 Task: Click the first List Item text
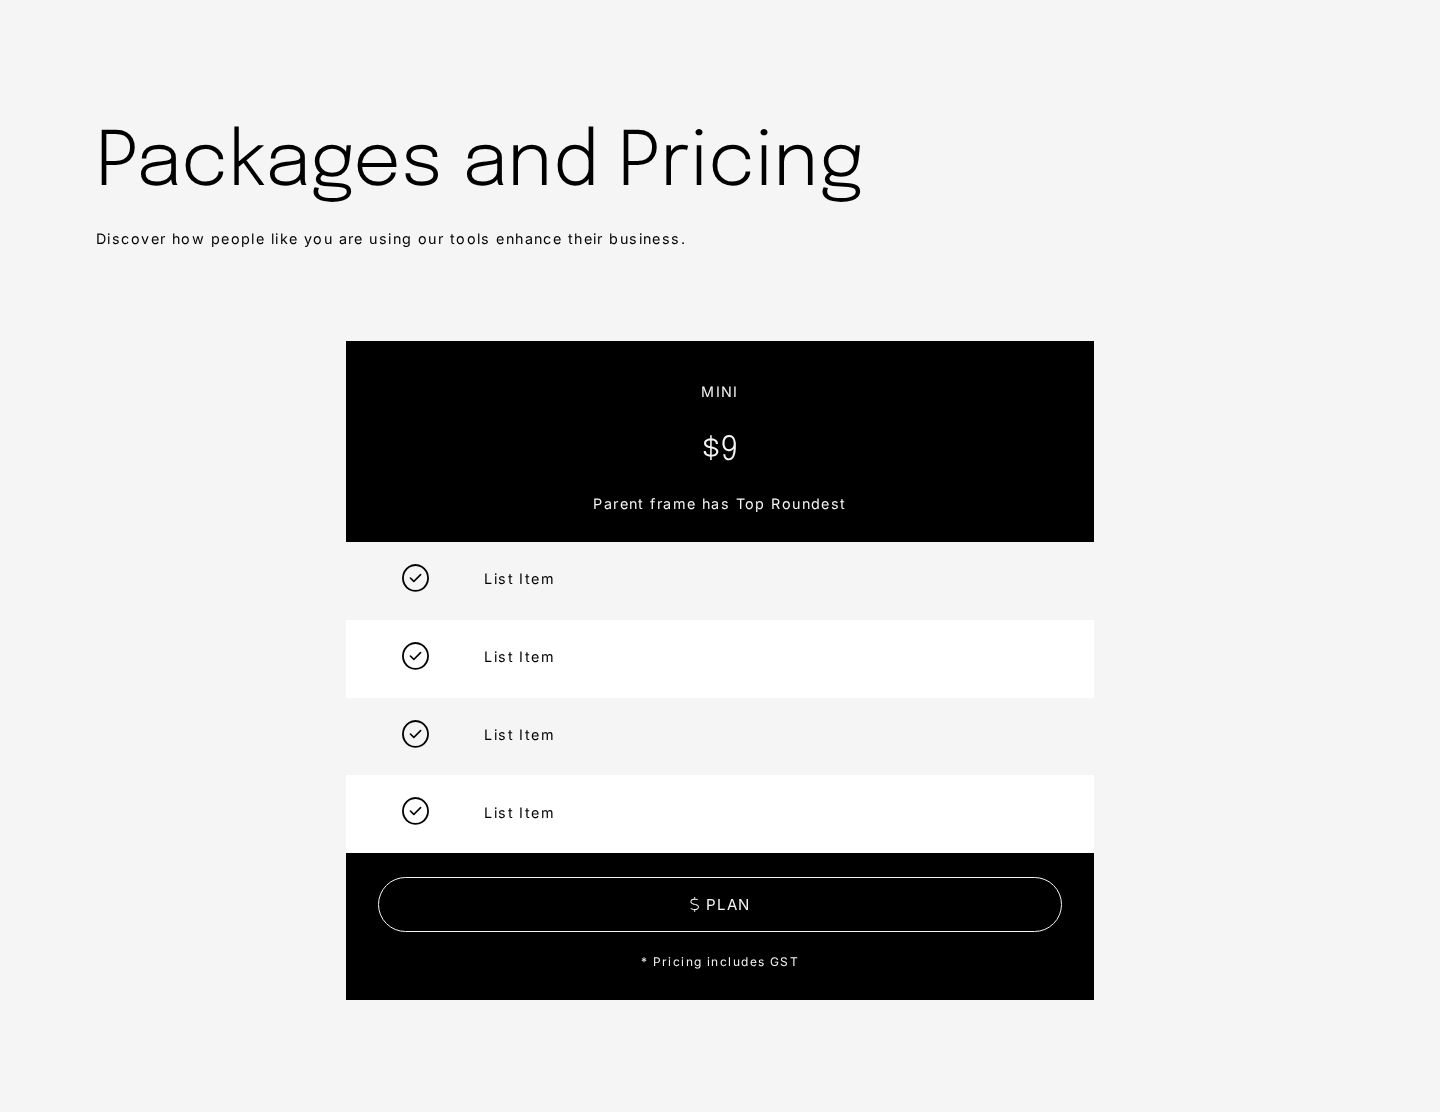(519, 579)
